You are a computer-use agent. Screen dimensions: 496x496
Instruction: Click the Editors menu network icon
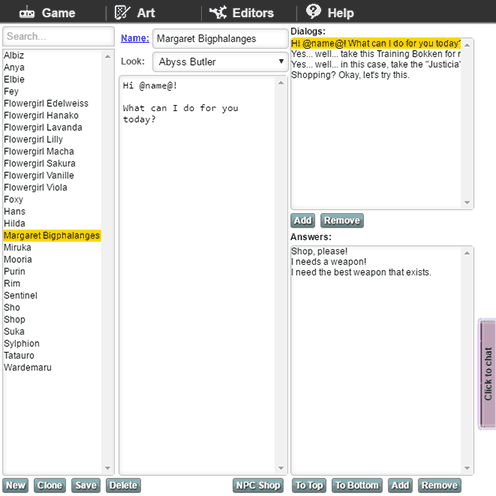(218, 12)
